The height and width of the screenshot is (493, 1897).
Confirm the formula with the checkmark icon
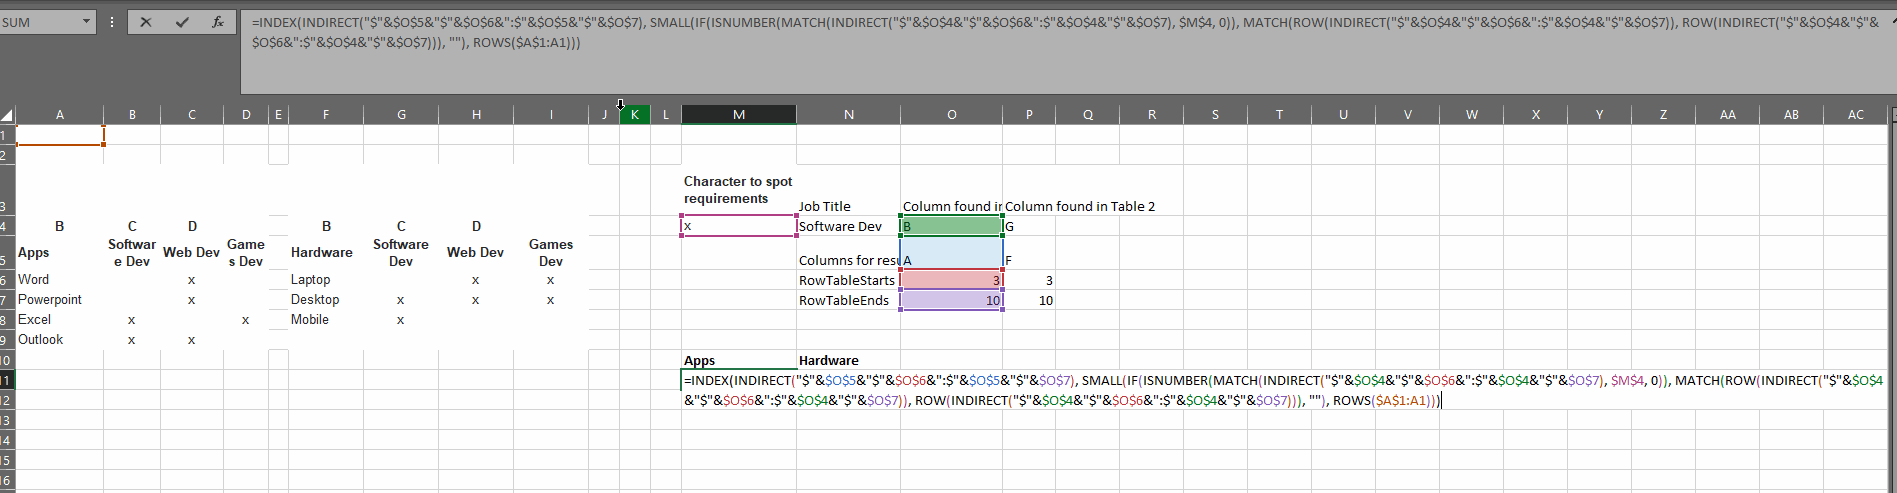point(182,22)
